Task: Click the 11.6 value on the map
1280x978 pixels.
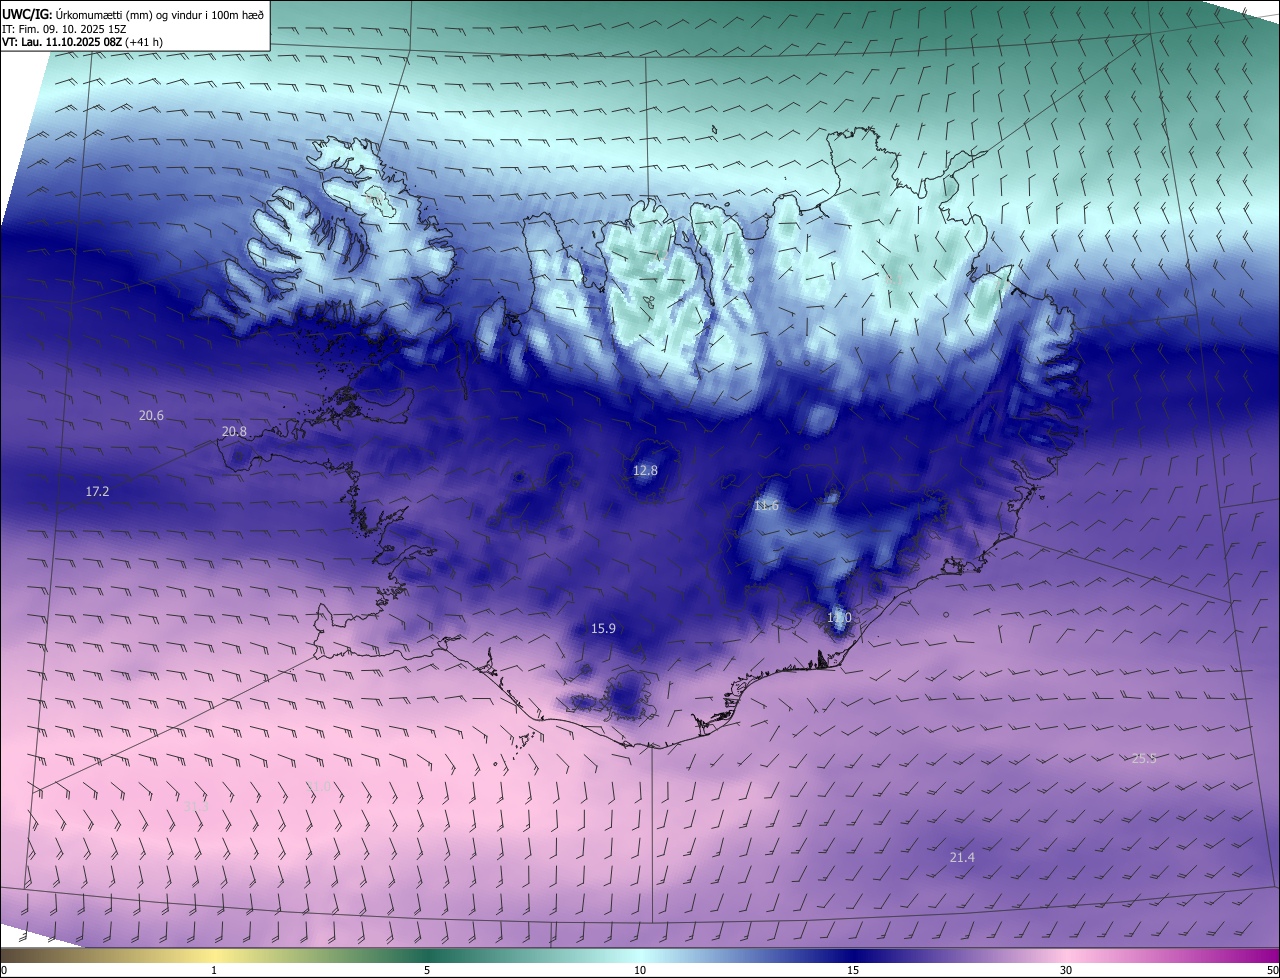Action: click(x=766, y=506)
